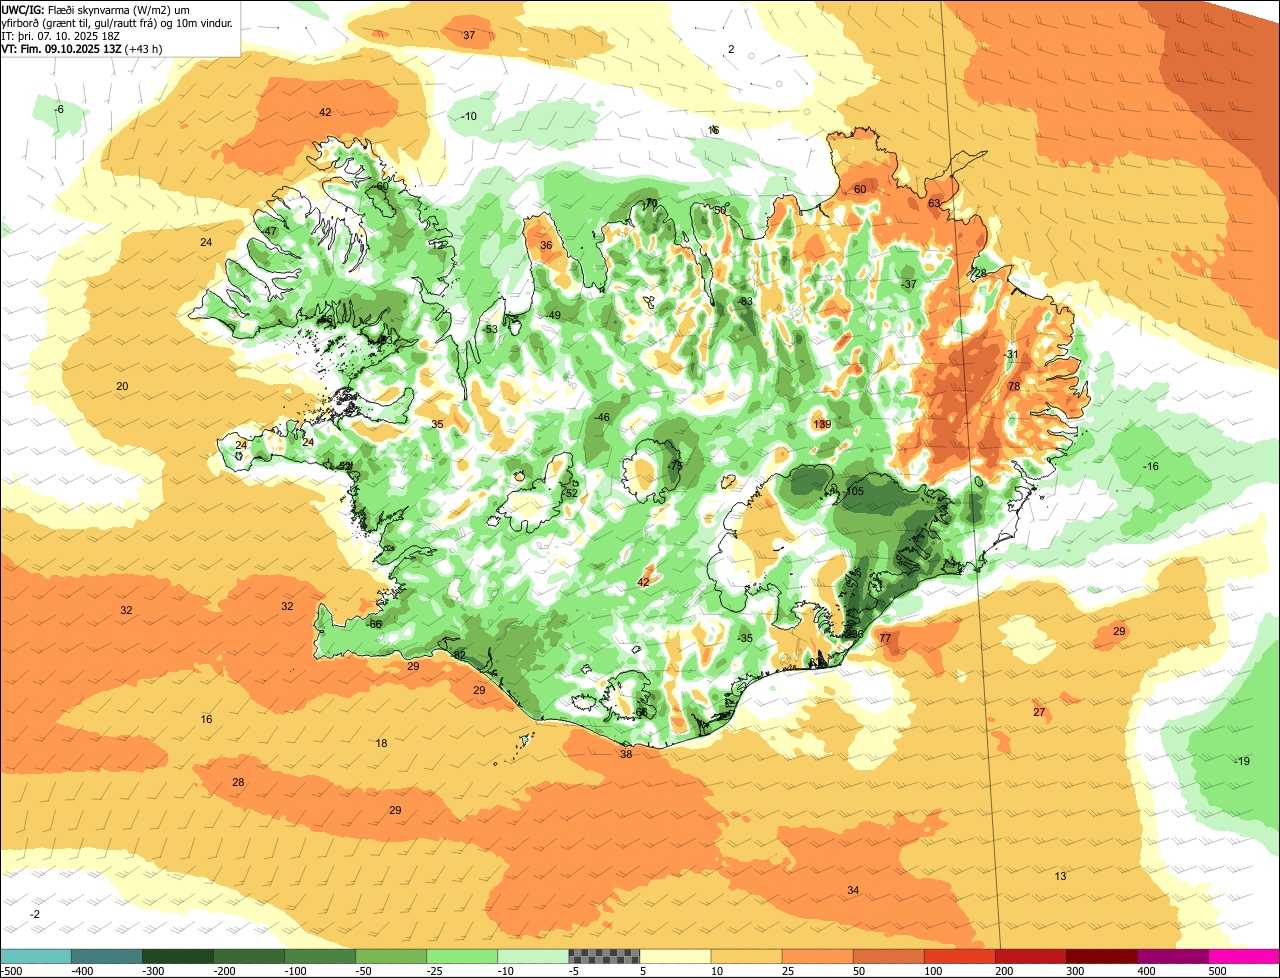This screenshot has width=1280, height=978.
Task: Click the legend swatch labeled -100
Action: (320, 956)
